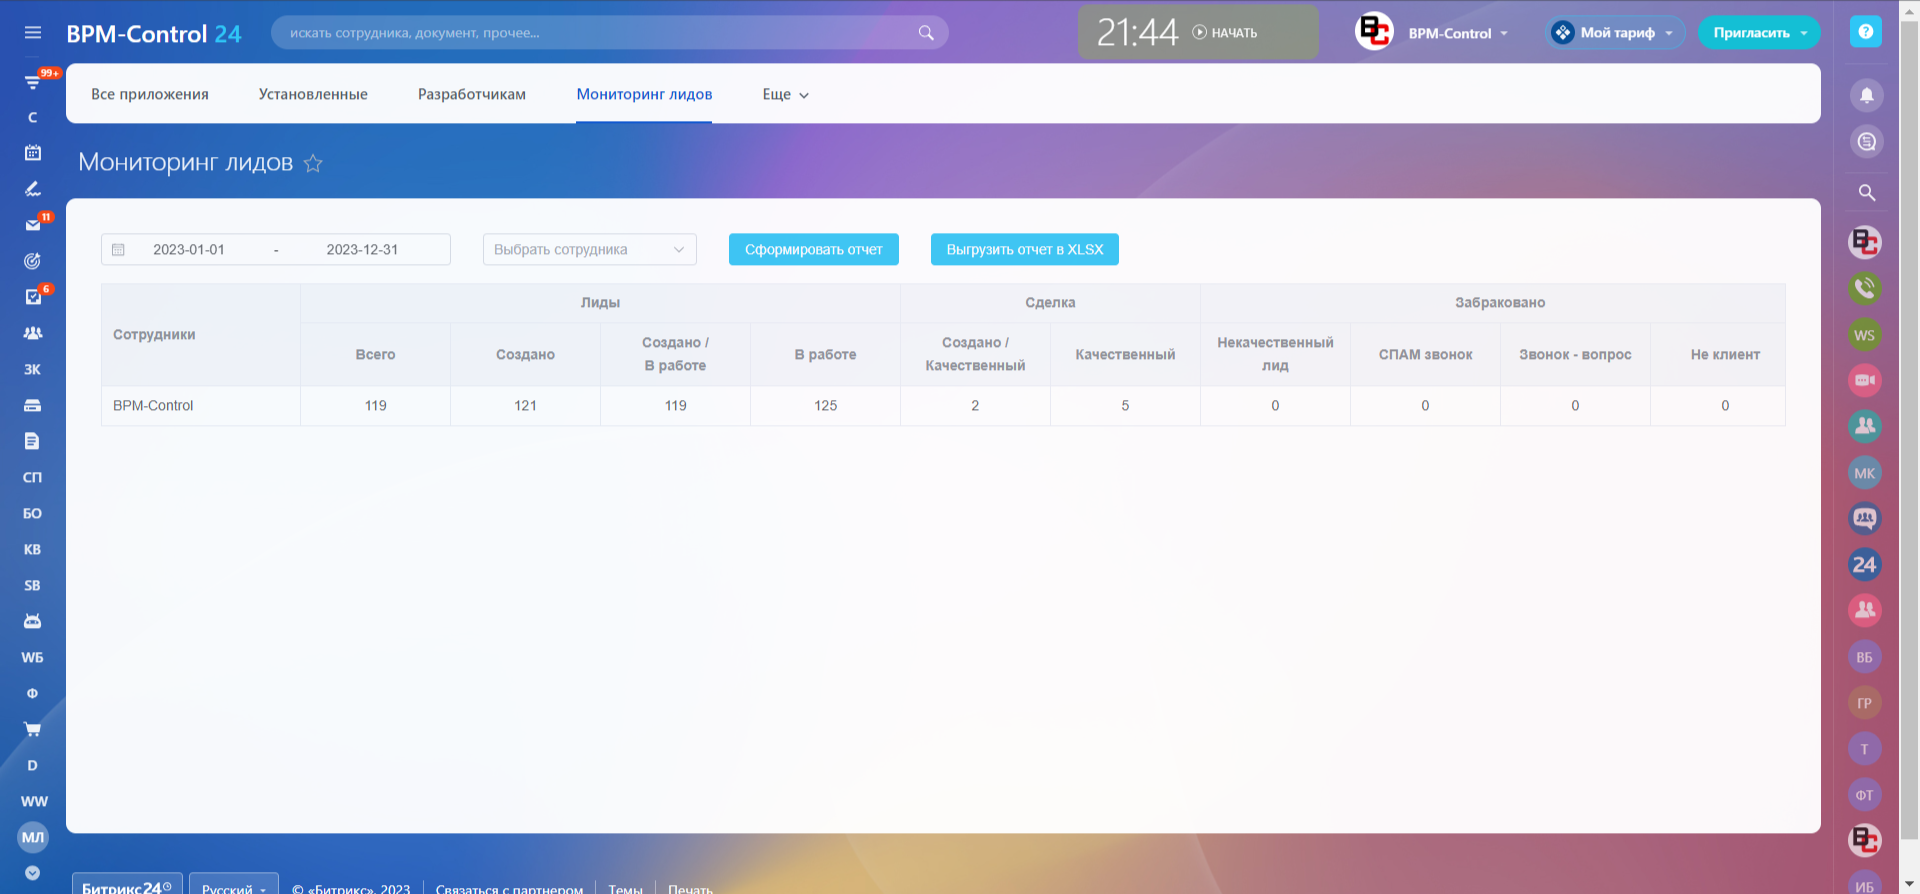Open the SB item in left sidebar
Screen dimensions: 1920x894
33,585
